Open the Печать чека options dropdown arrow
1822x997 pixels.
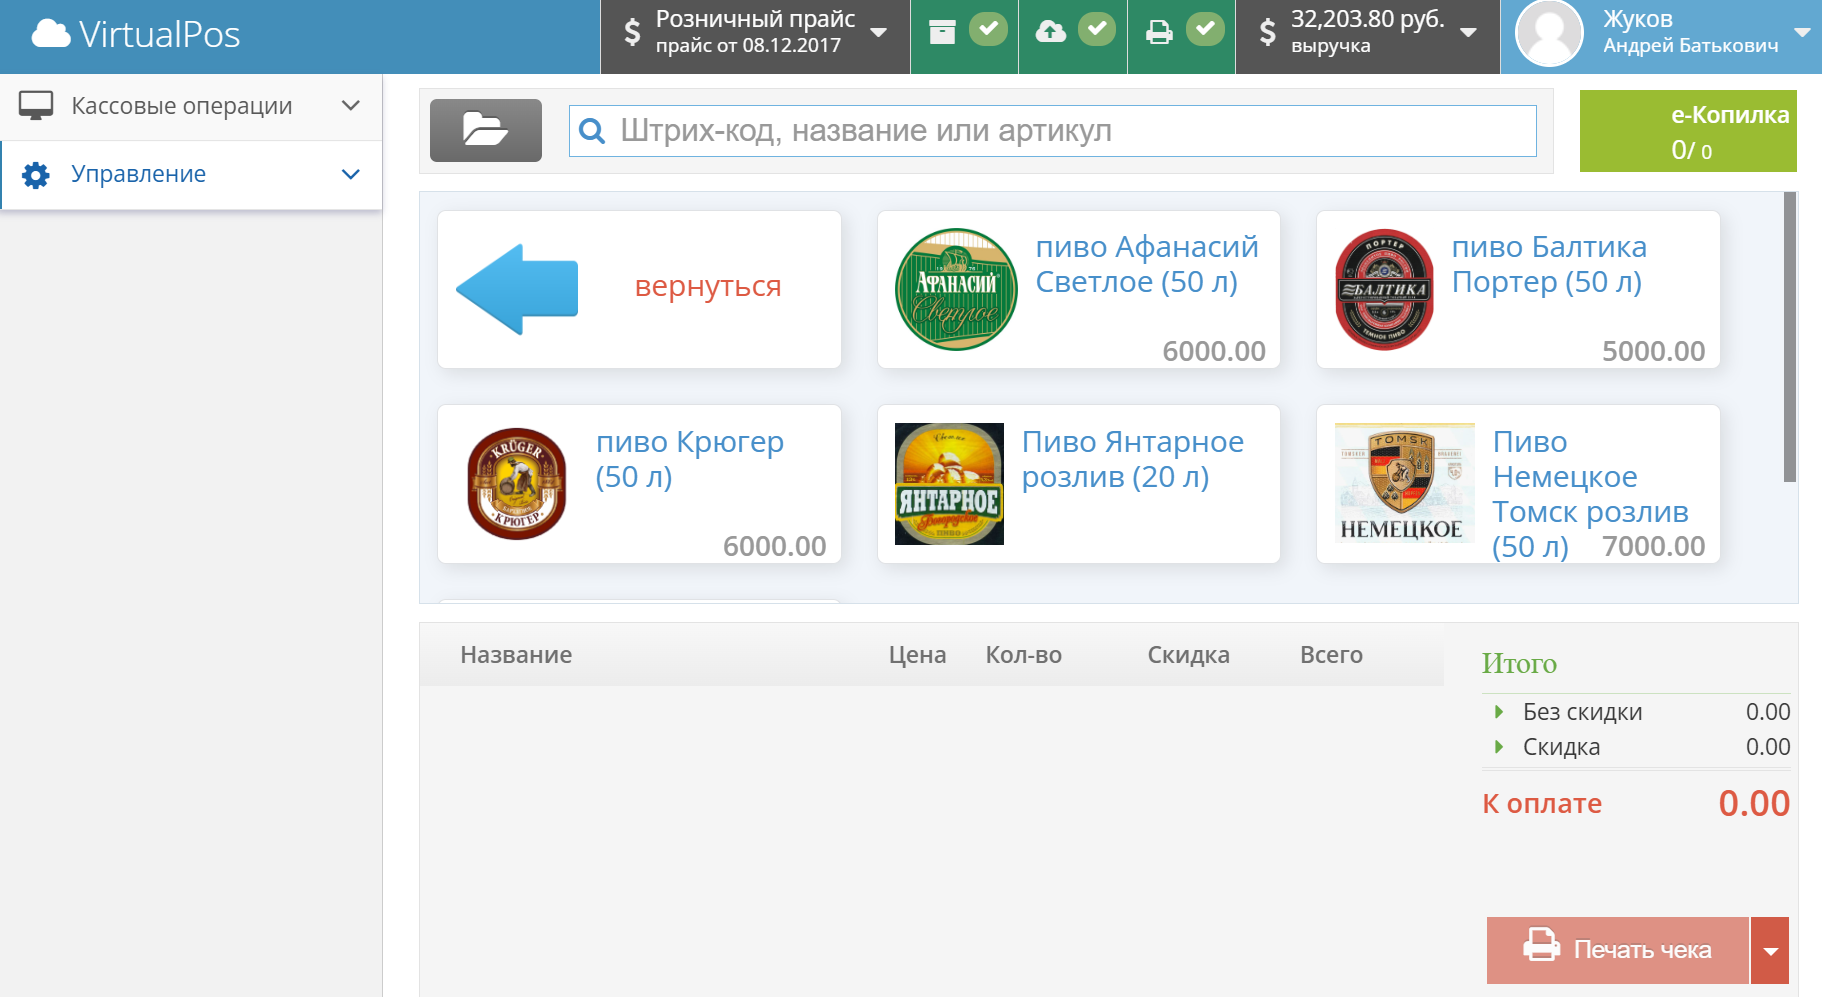(1770, 950)
